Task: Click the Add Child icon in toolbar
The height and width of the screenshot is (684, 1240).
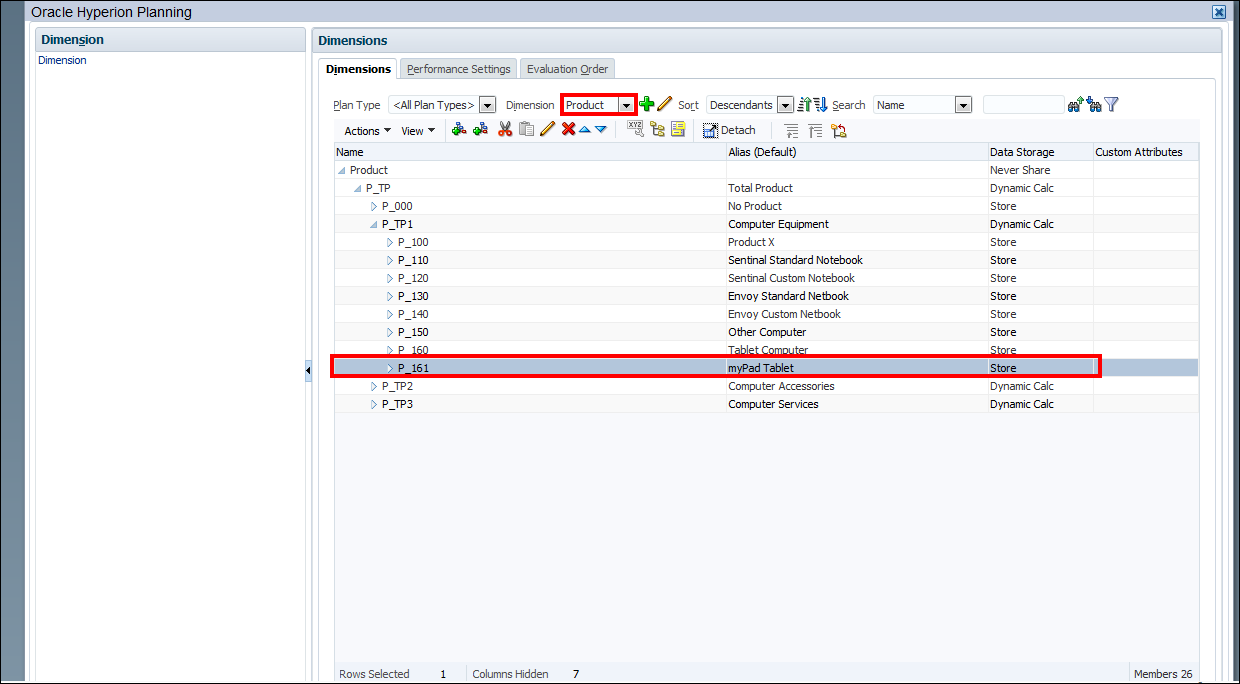Action: [x=459, y=130]
